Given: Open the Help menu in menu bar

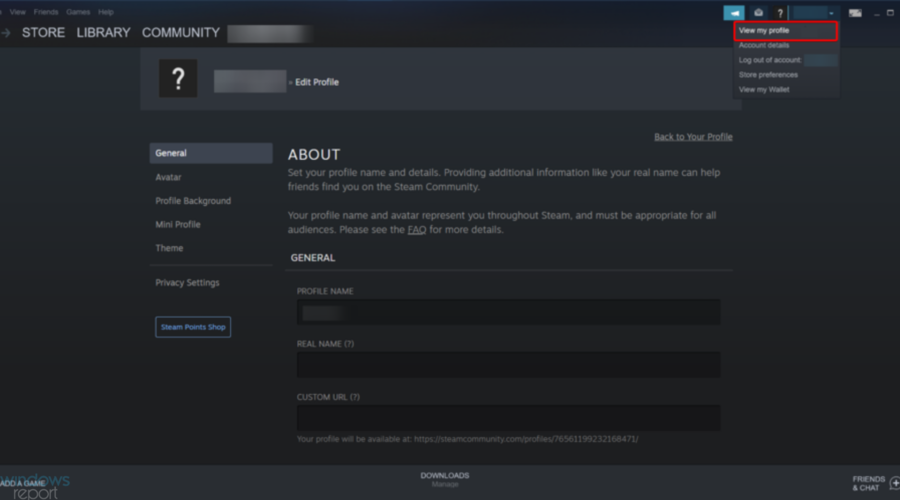Looking at the screenshot, I should (x=106, y=12).
